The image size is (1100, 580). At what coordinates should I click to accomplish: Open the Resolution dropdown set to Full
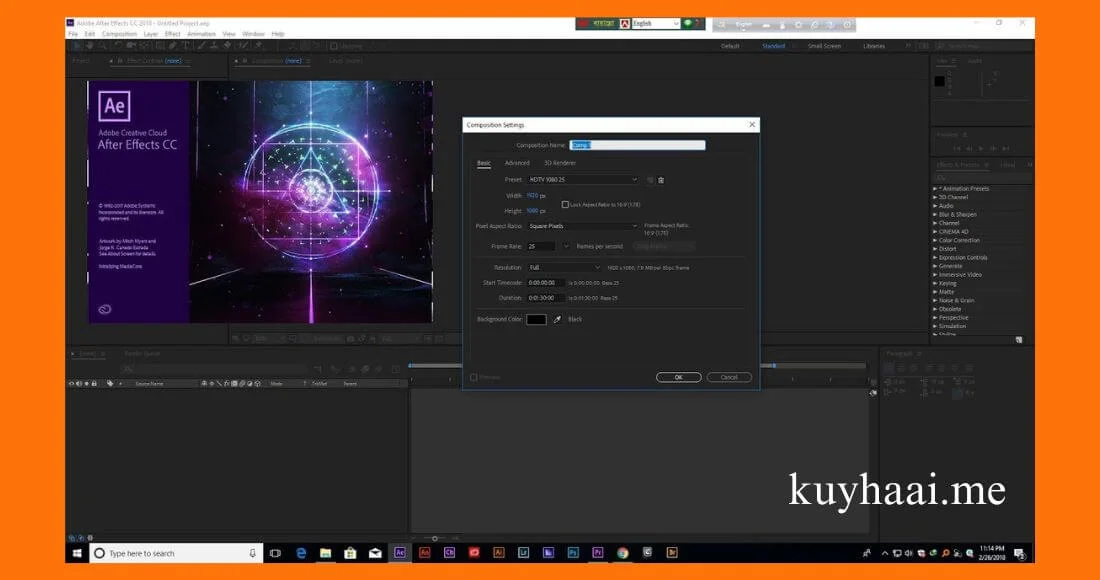coord(565,267)
